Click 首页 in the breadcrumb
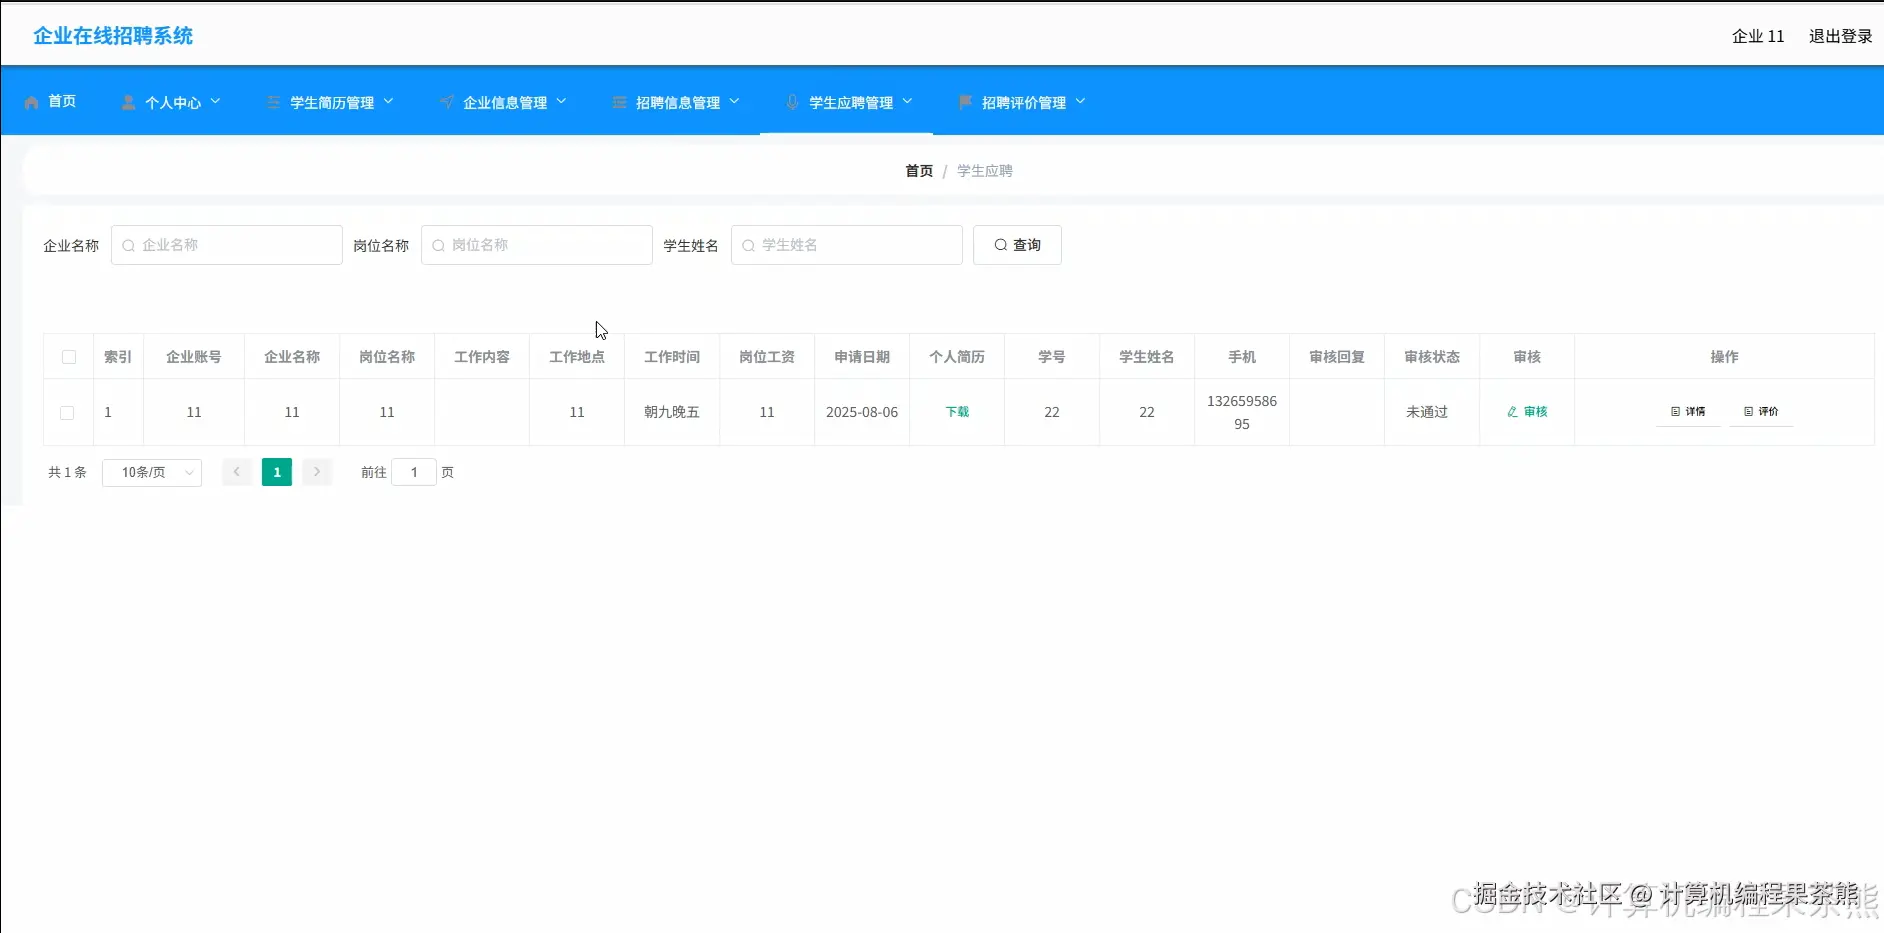This screenshot has height=933, width=1884. tap(919, 171)
